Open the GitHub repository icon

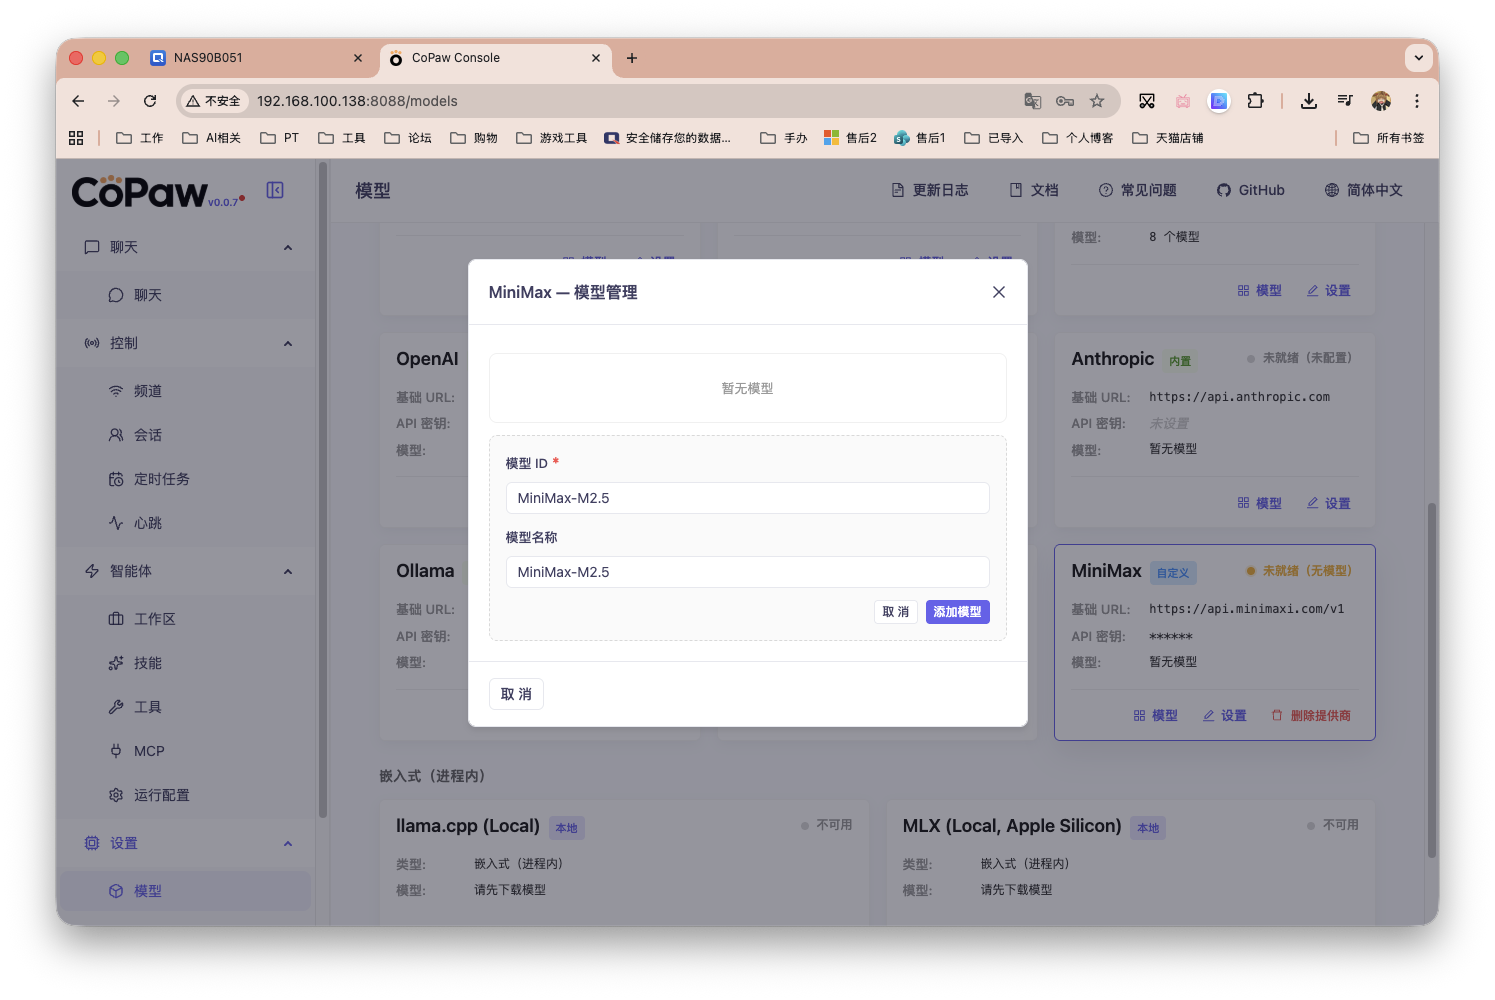(x=1223, y=189)
